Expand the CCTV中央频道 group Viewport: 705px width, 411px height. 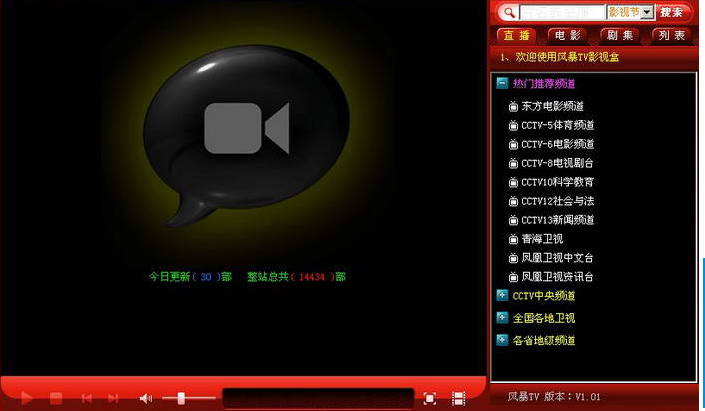[502, 295]
